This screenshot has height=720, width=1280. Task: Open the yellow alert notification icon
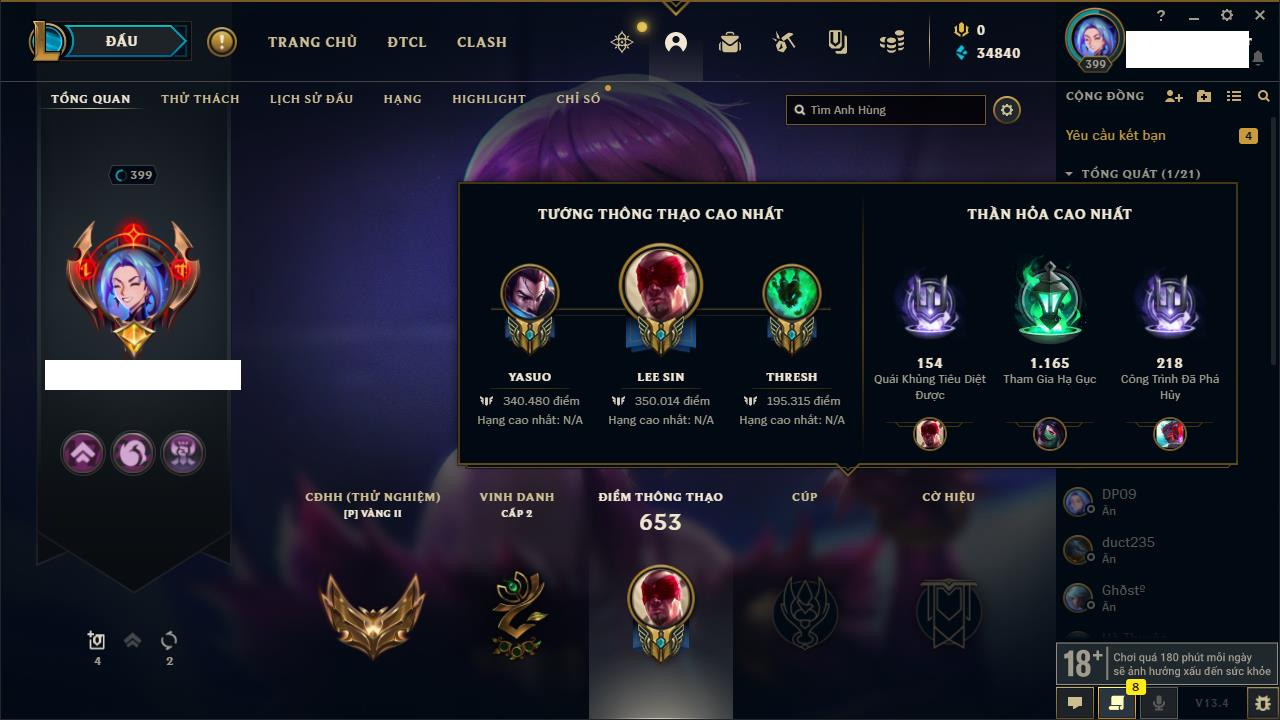tap(222, 42)
